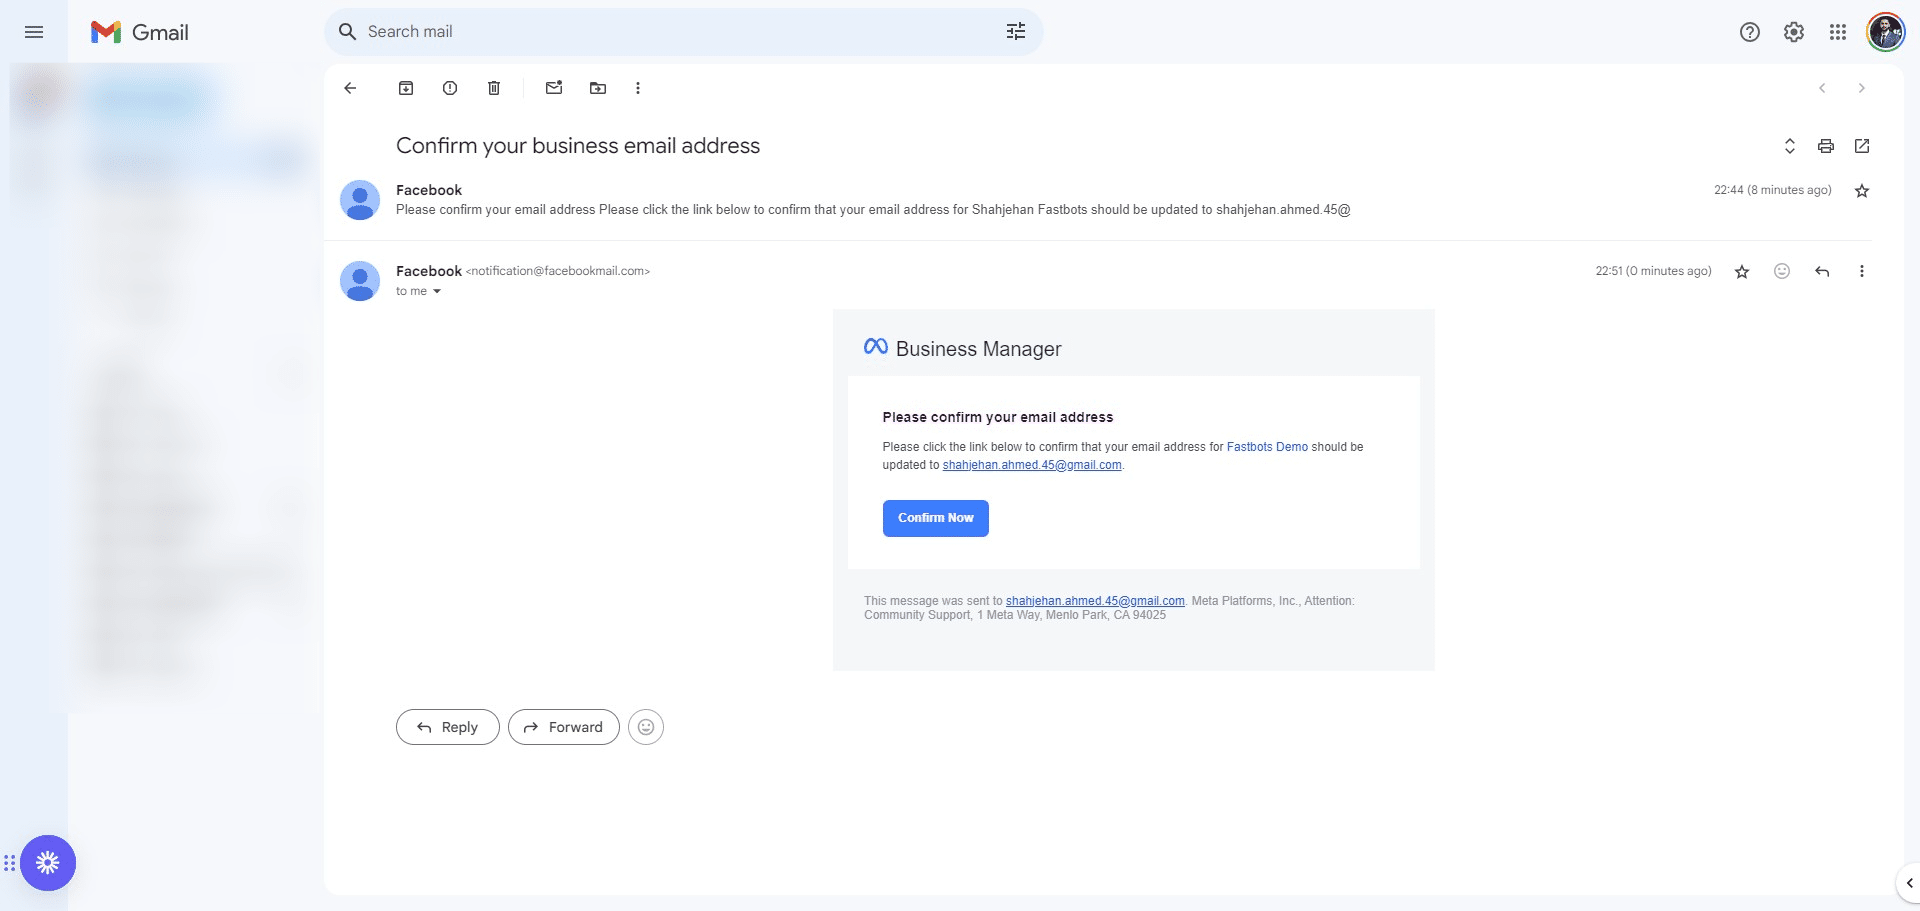1920x911 pixels.
Task: Star the latest Facebook message
Action: [x=1742, y=271]
